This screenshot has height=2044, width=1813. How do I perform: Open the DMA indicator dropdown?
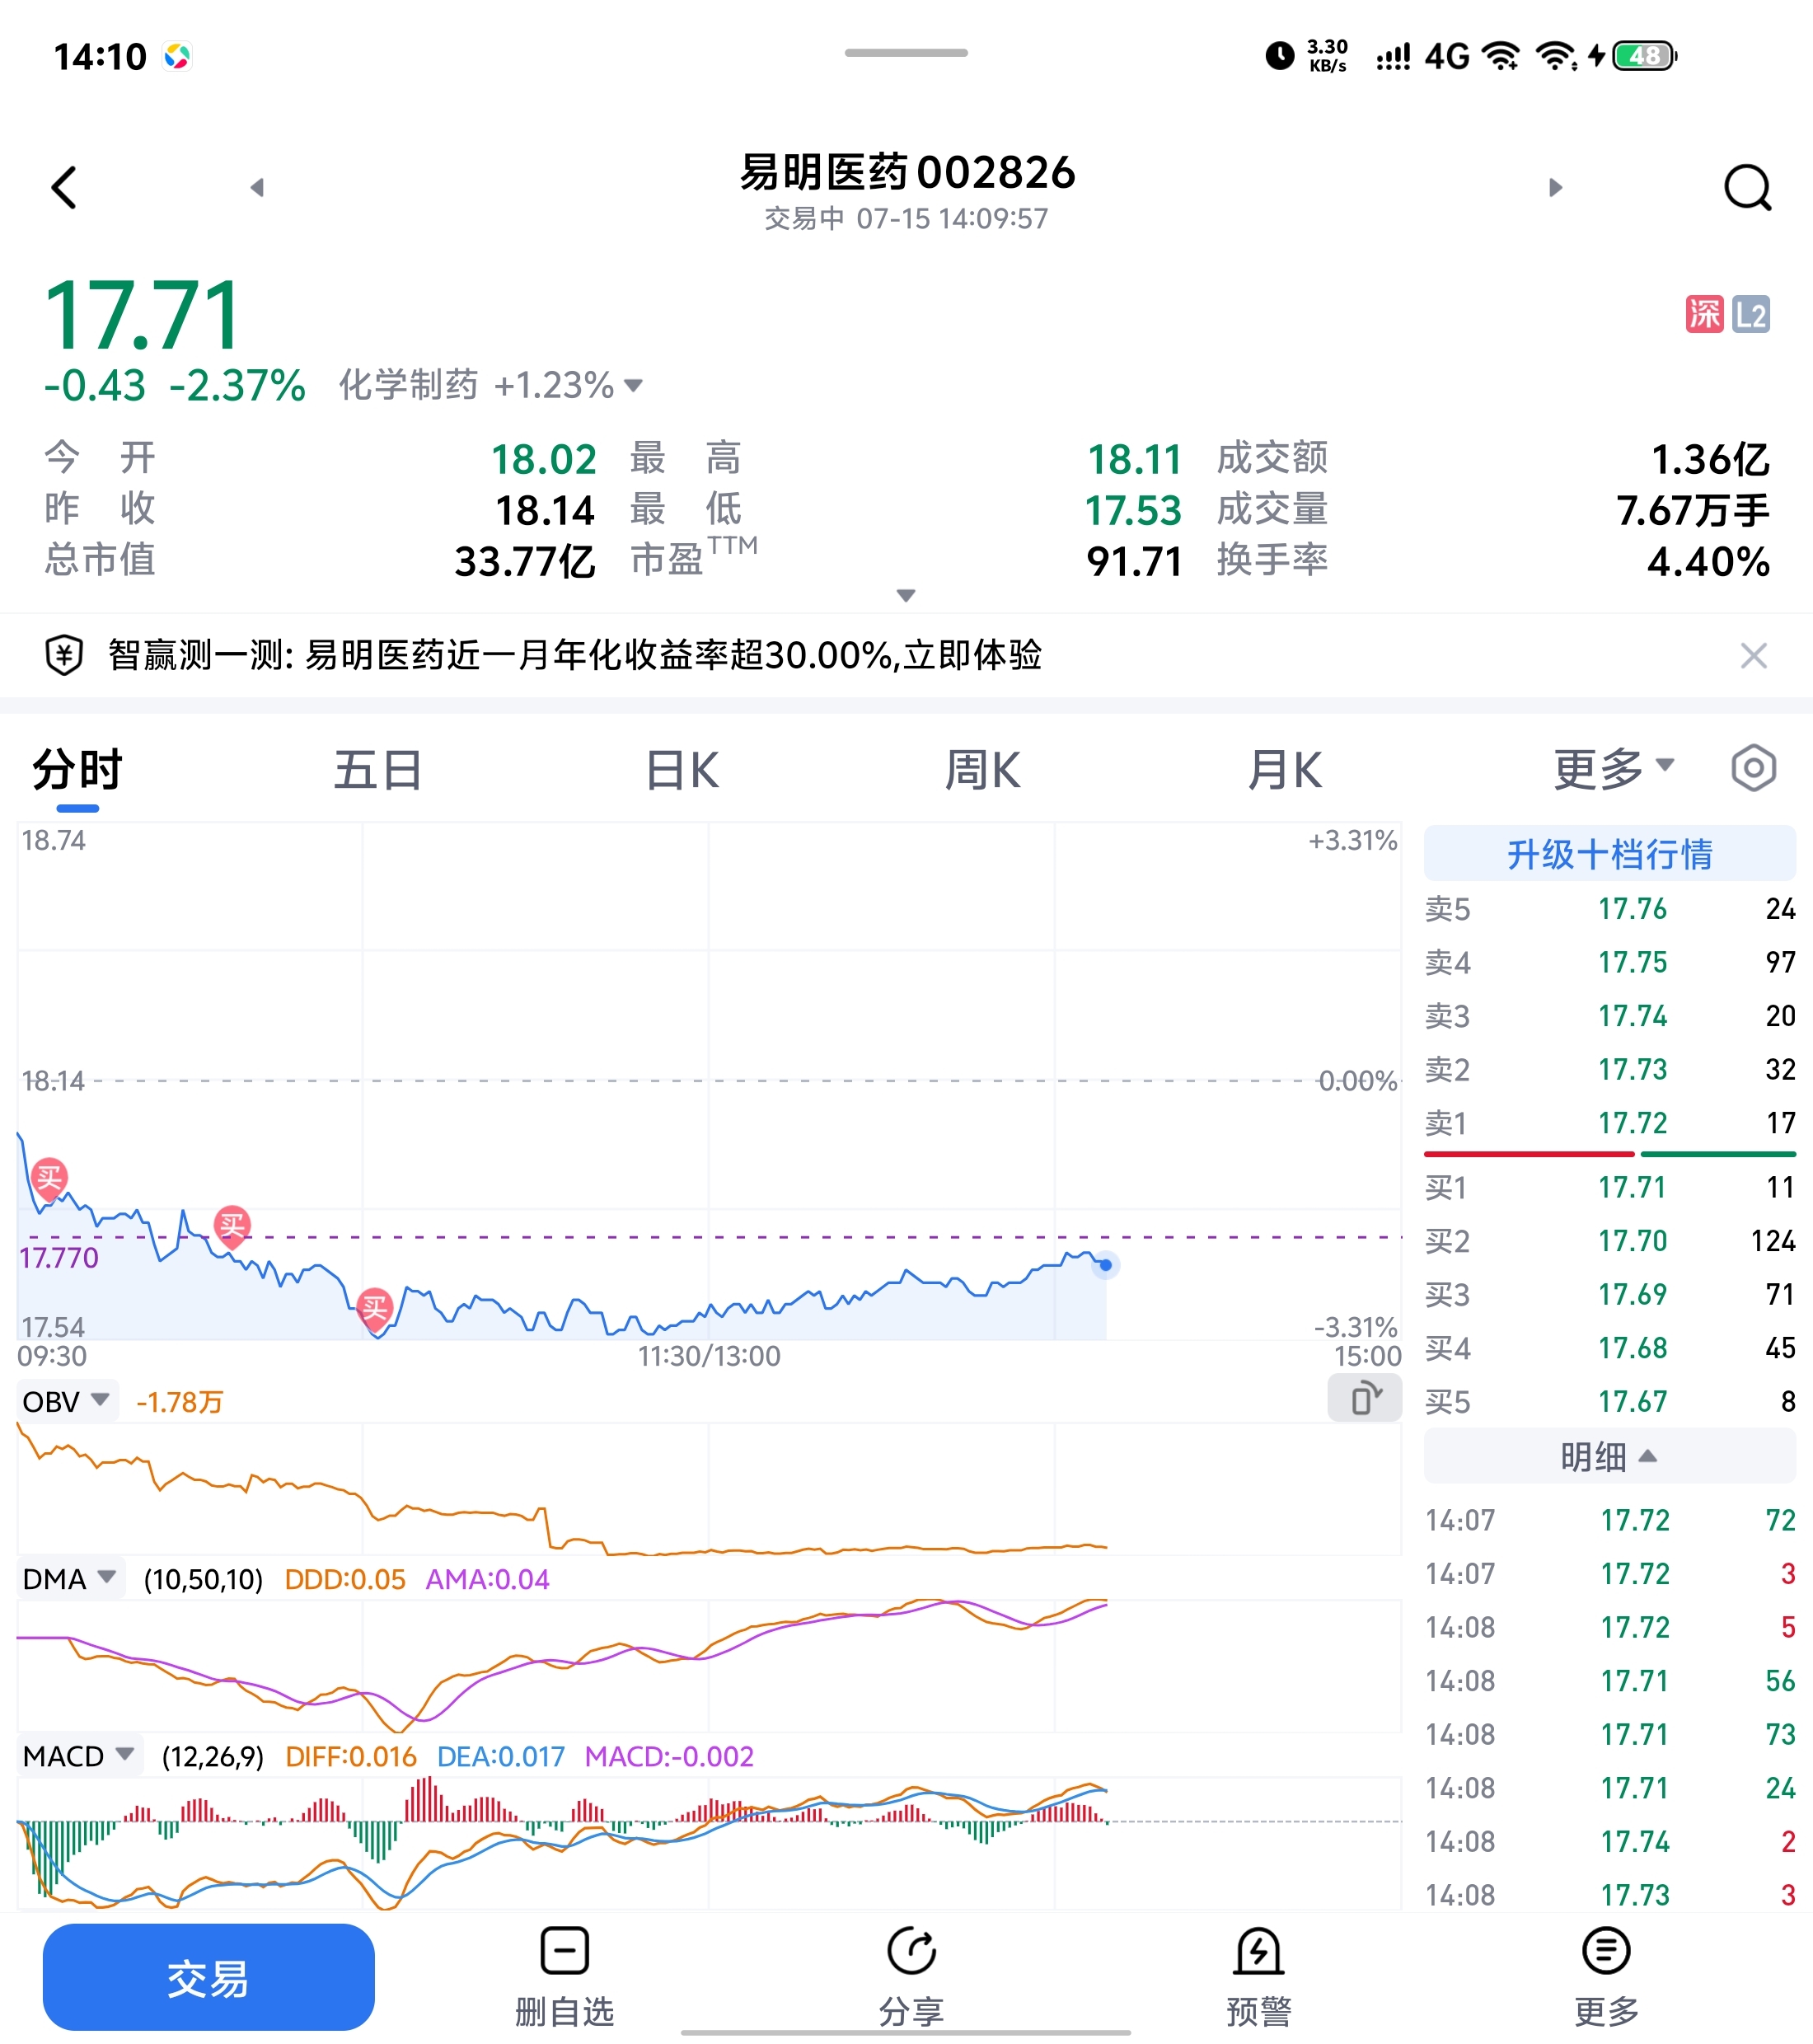click(70, 1579)
